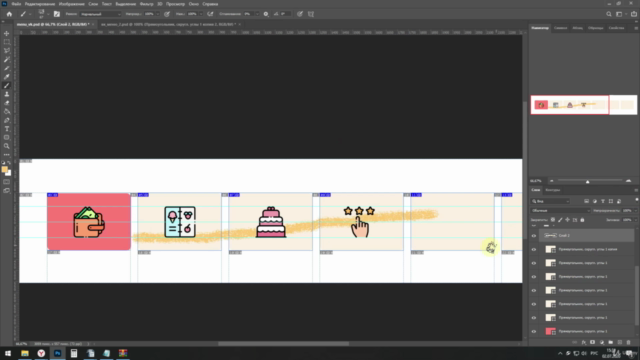Select the Horizontal Type tool
This screenshot has height=360, width=640.
tap(7, 129)
